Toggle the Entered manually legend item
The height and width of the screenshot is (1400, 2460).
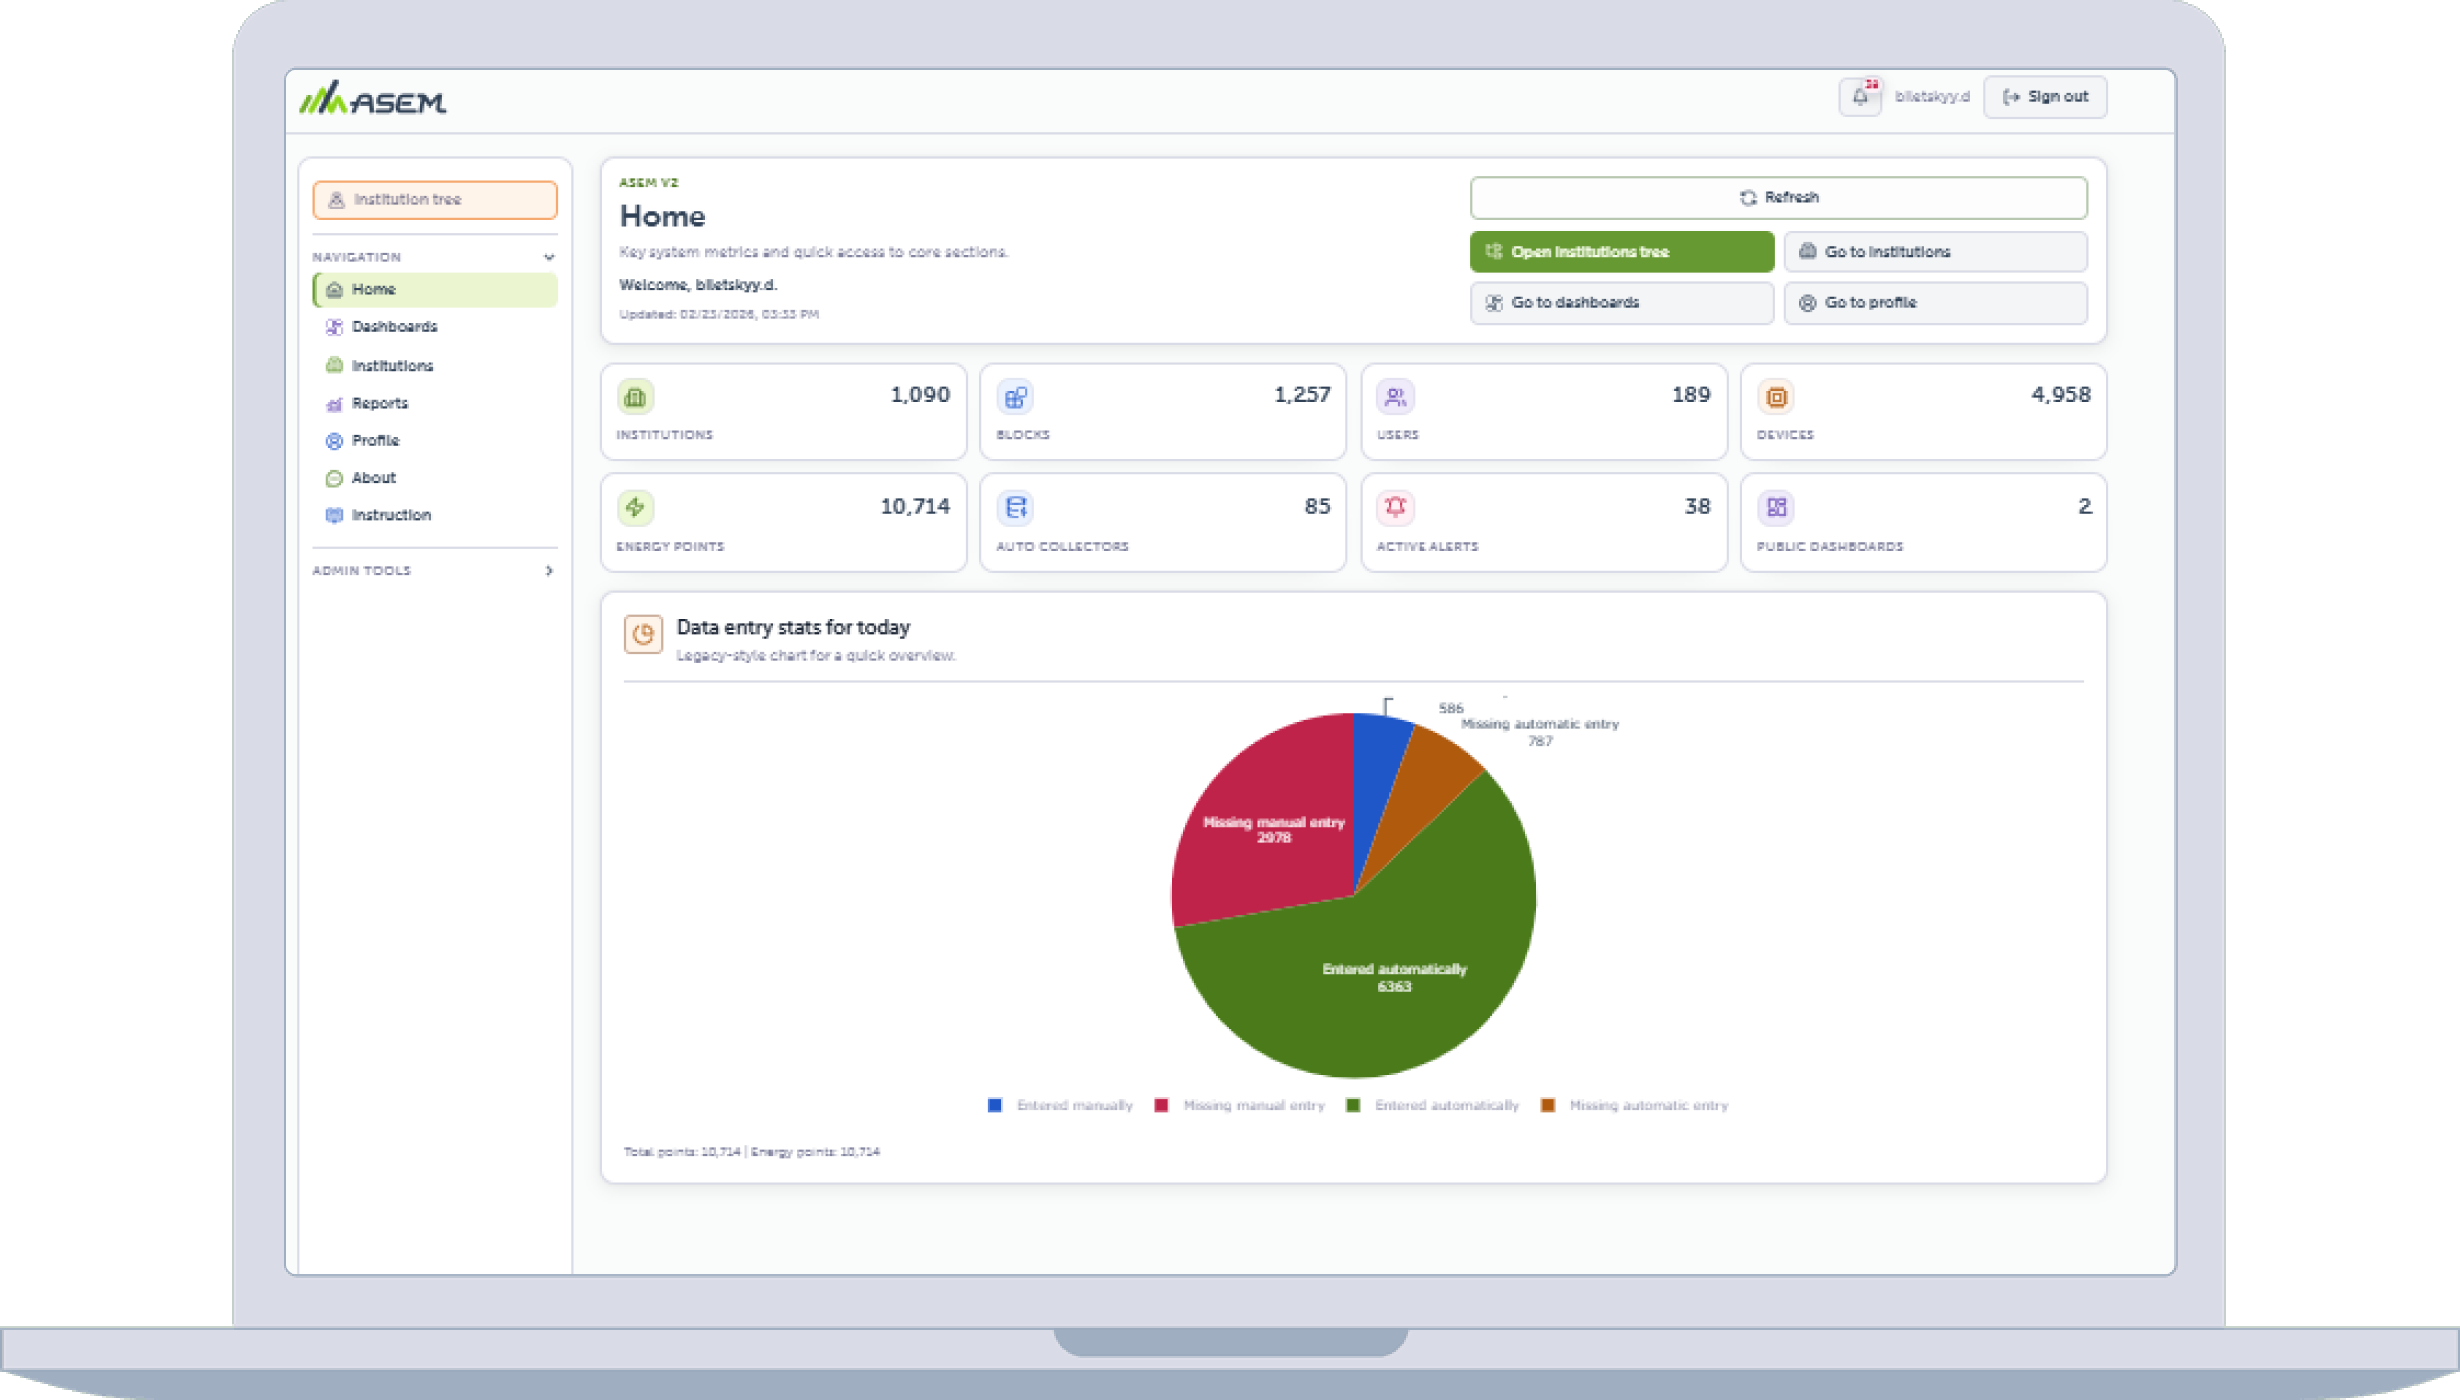1060,1105
